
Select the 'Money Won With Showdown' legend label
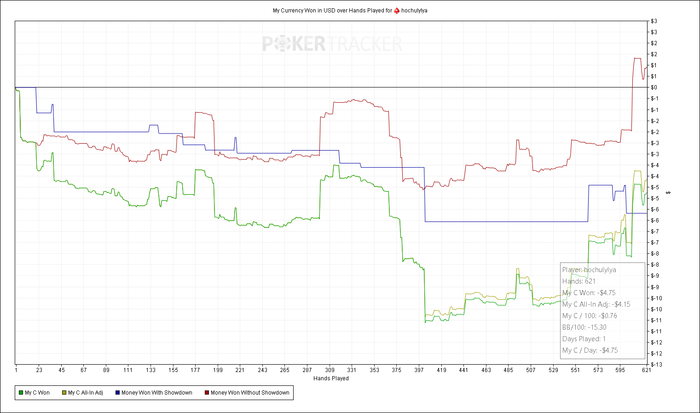tap(157, 393)
